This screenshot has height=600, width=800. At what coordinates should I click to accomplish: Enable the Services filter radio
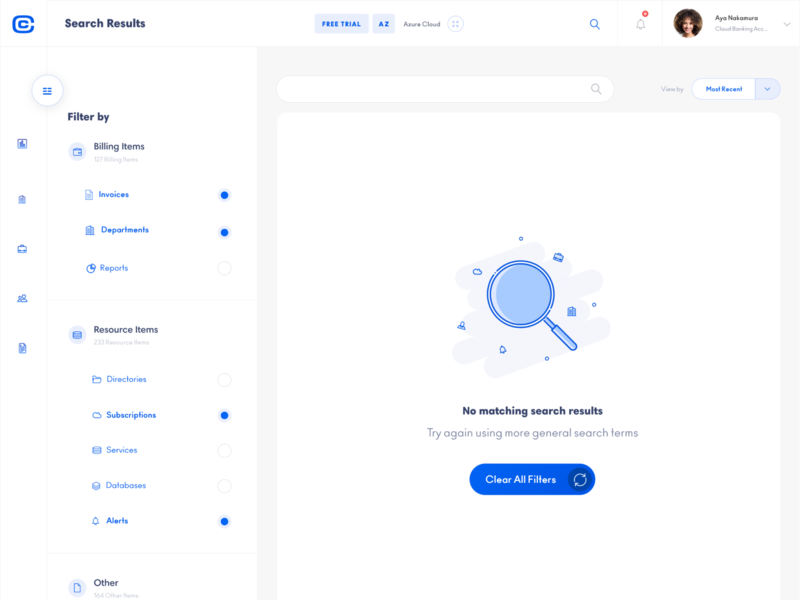pos(224,451)
